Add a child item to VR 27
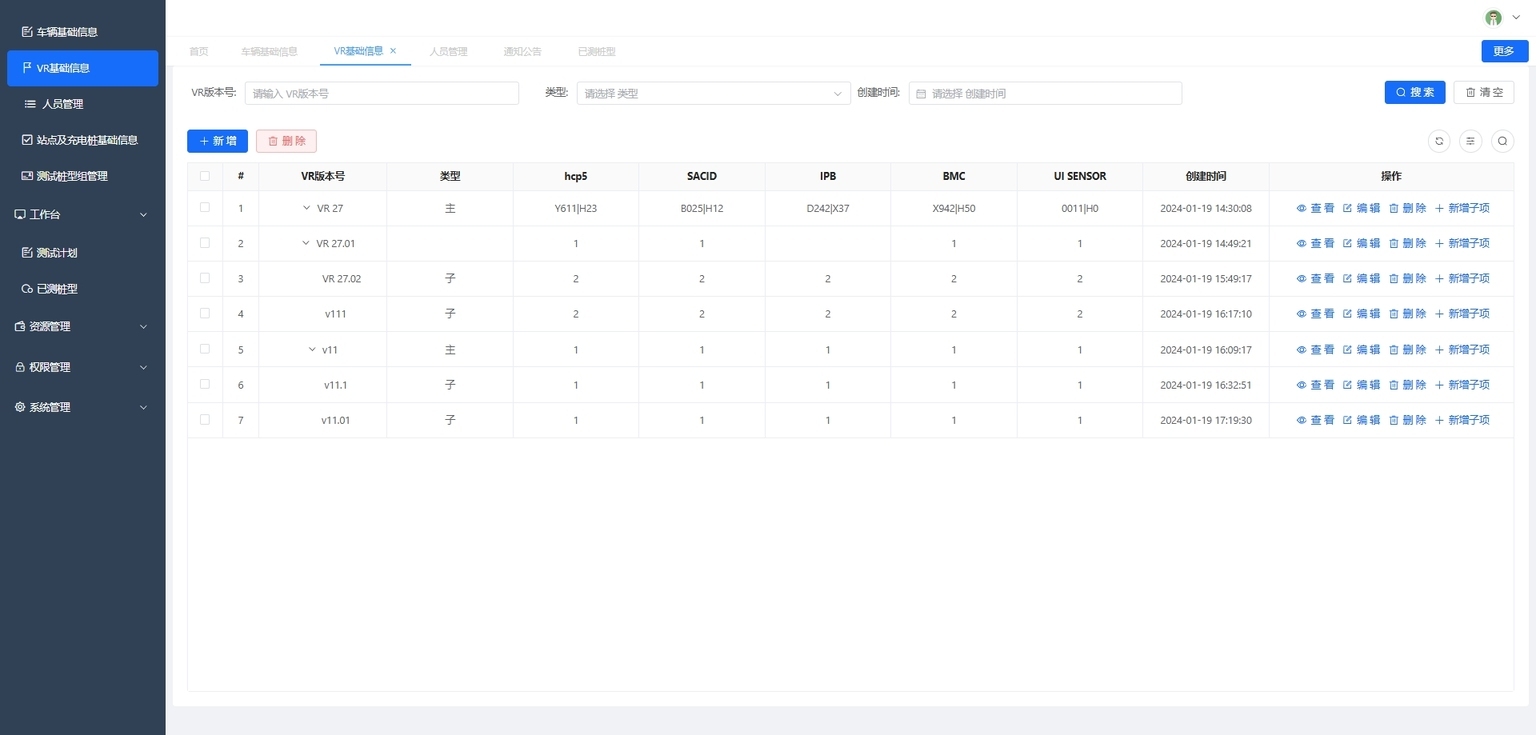The image size is (1536, 735). pos(1462,208)
